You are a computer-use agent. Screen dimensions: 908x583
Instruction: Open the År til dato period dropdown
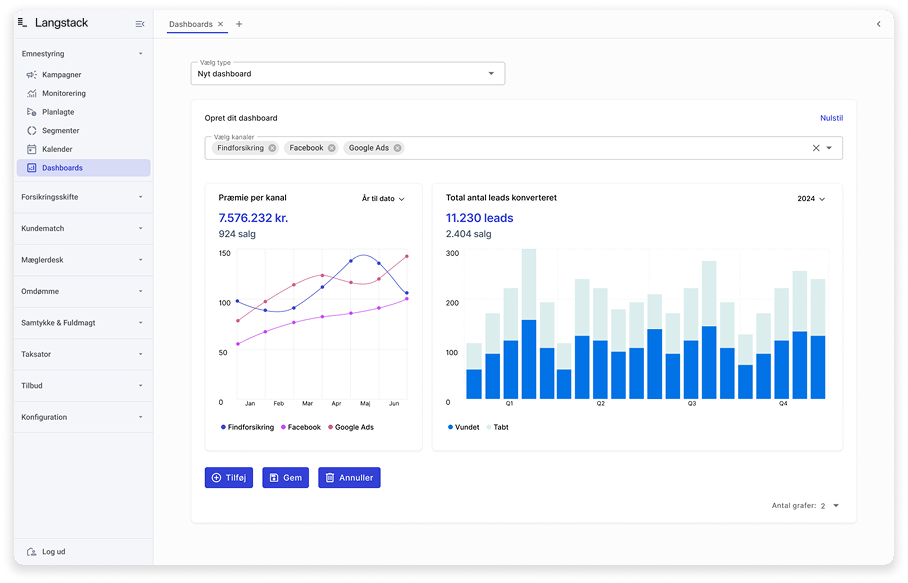pos(383,199)
